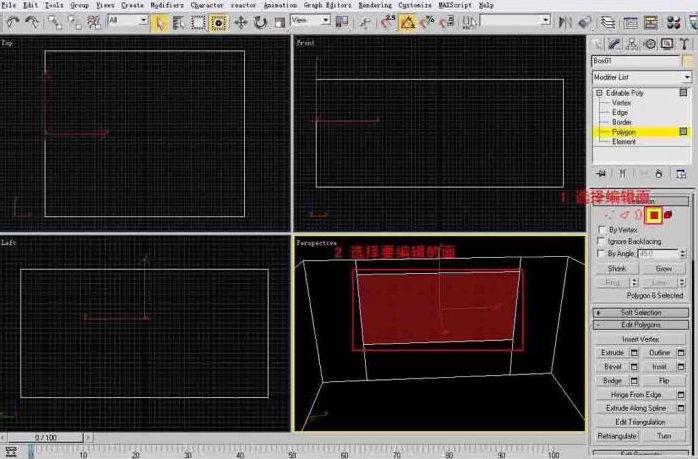The width and height of the screenshot is (698, 459).
Task: Click the Use Pivot Point Center icon
Action: coord(341,22)
